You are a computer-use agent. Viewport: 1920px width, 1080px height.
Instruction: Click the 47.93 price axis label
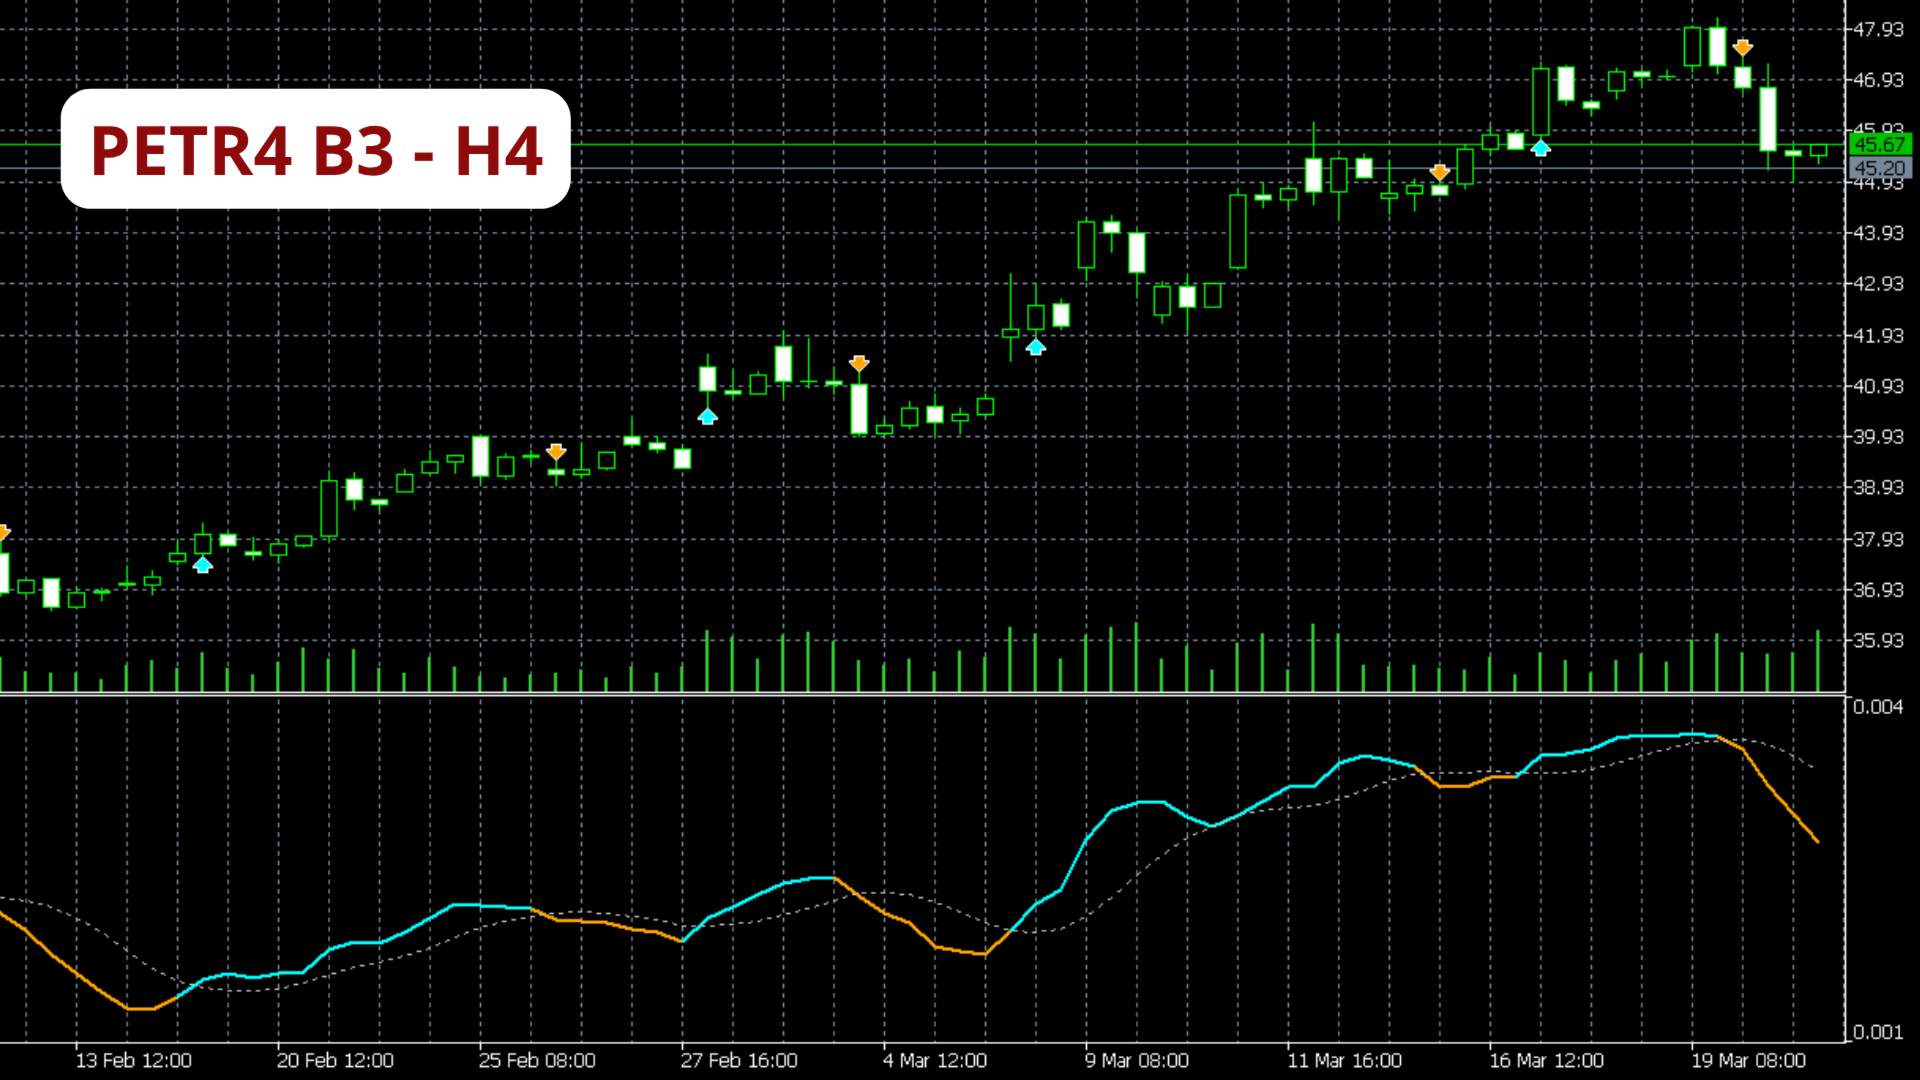coord(1878,29)
